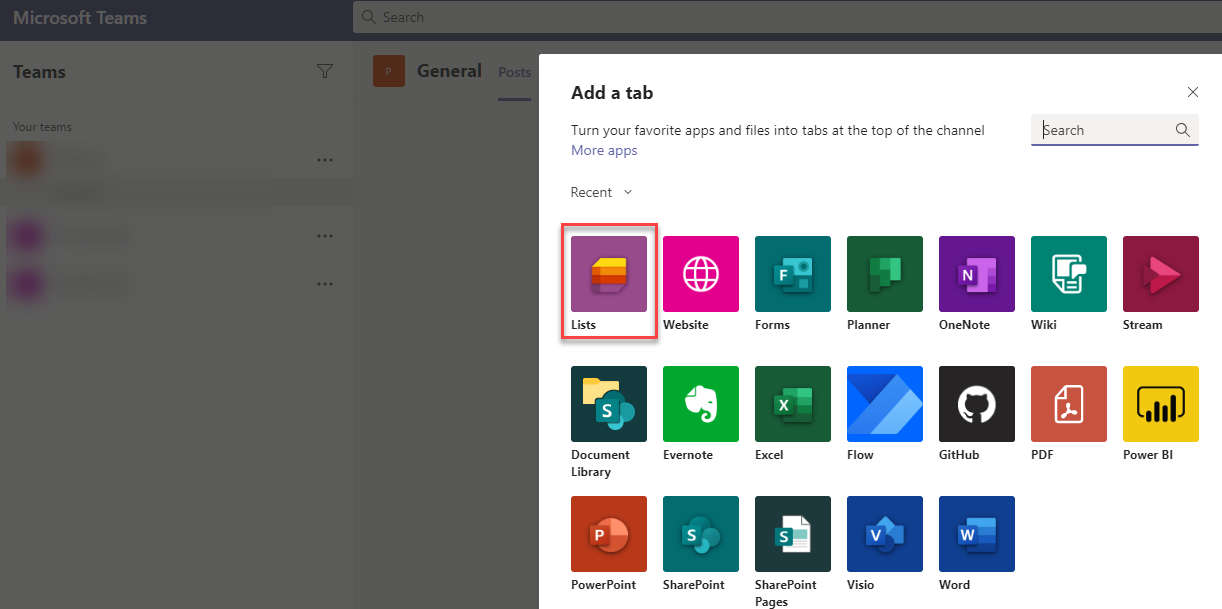Apply the teams filter icon

(325, 71)
